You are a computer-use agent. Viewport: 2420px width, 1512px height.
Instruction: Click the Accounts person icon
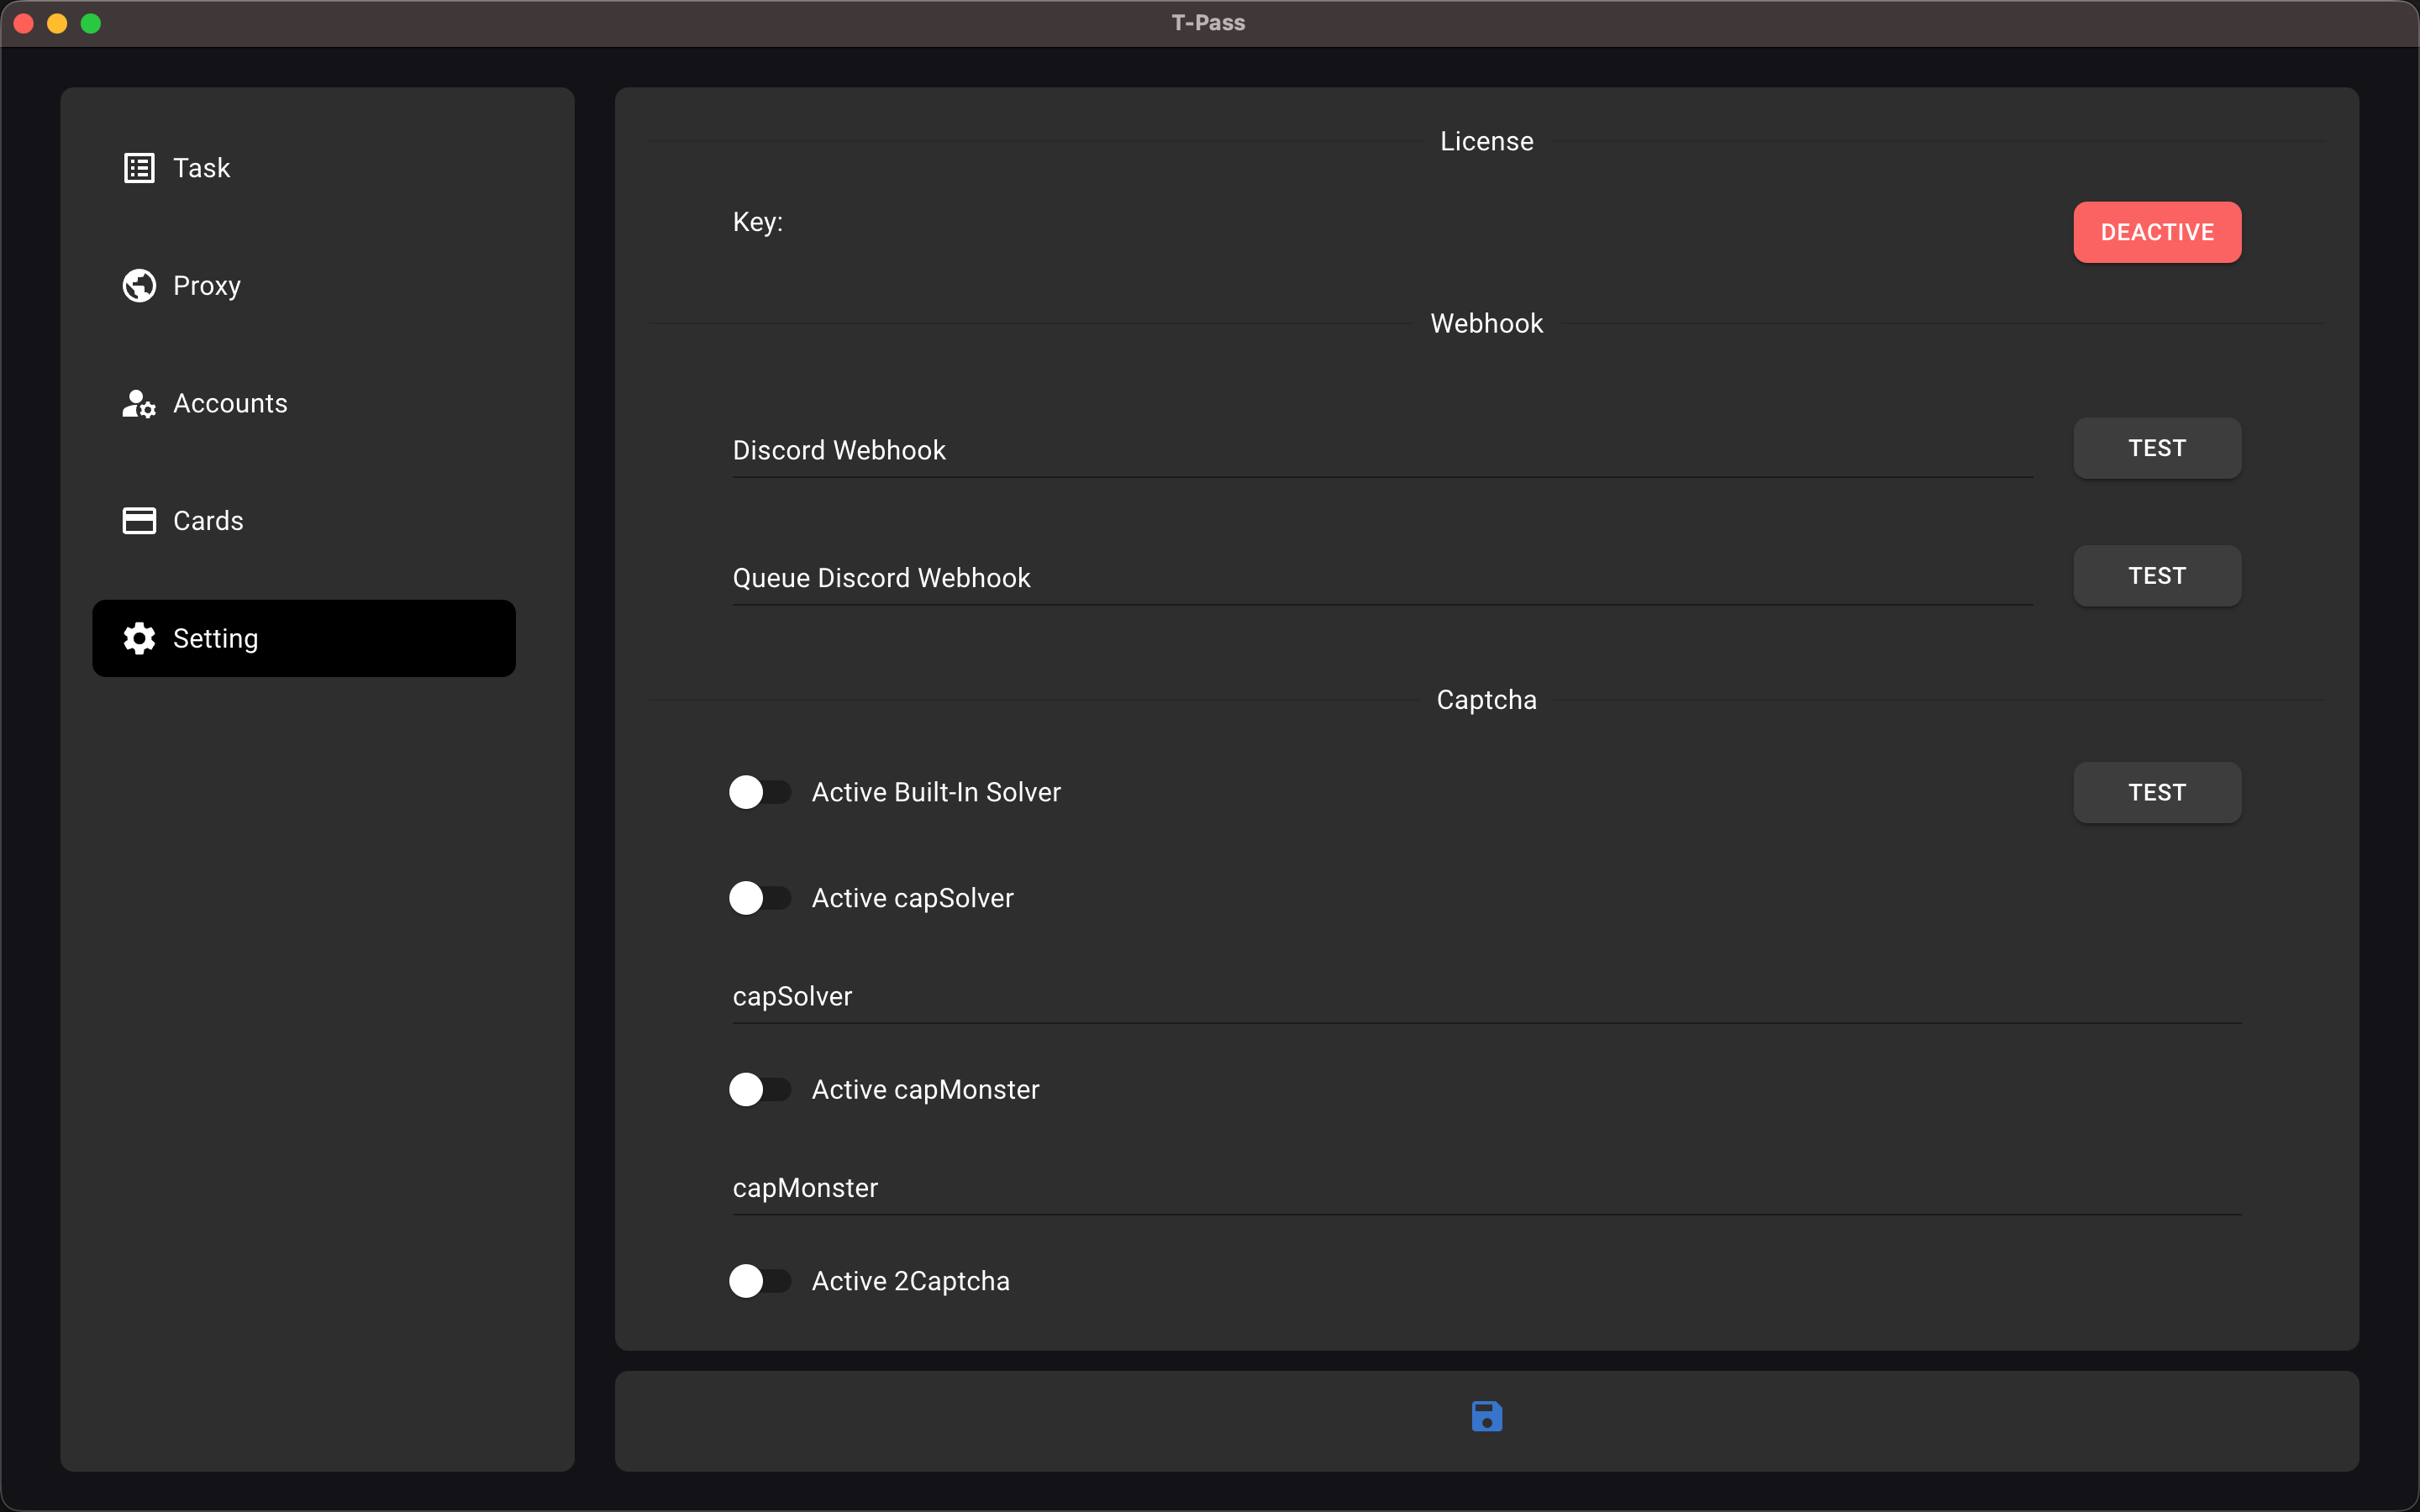tap(138, 403)
